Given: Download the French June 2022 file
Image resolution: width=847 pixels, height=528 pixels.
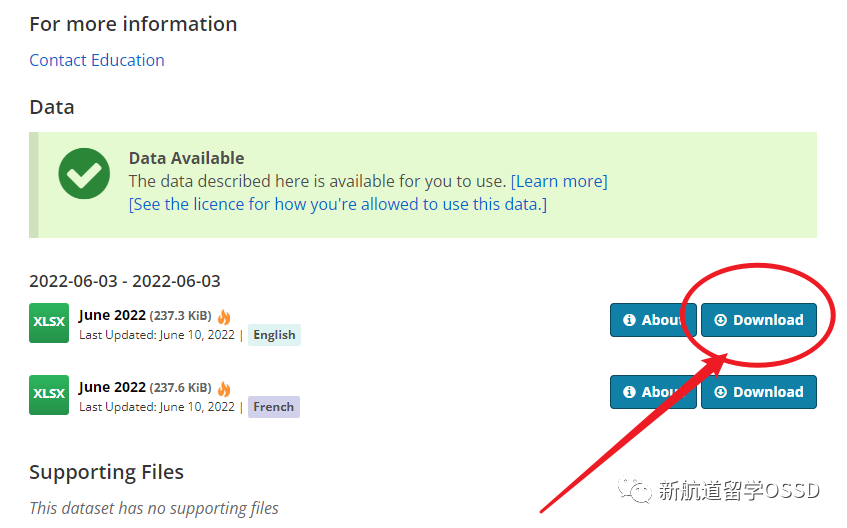Looking at the screenshot, I should [x=758, y=392].
